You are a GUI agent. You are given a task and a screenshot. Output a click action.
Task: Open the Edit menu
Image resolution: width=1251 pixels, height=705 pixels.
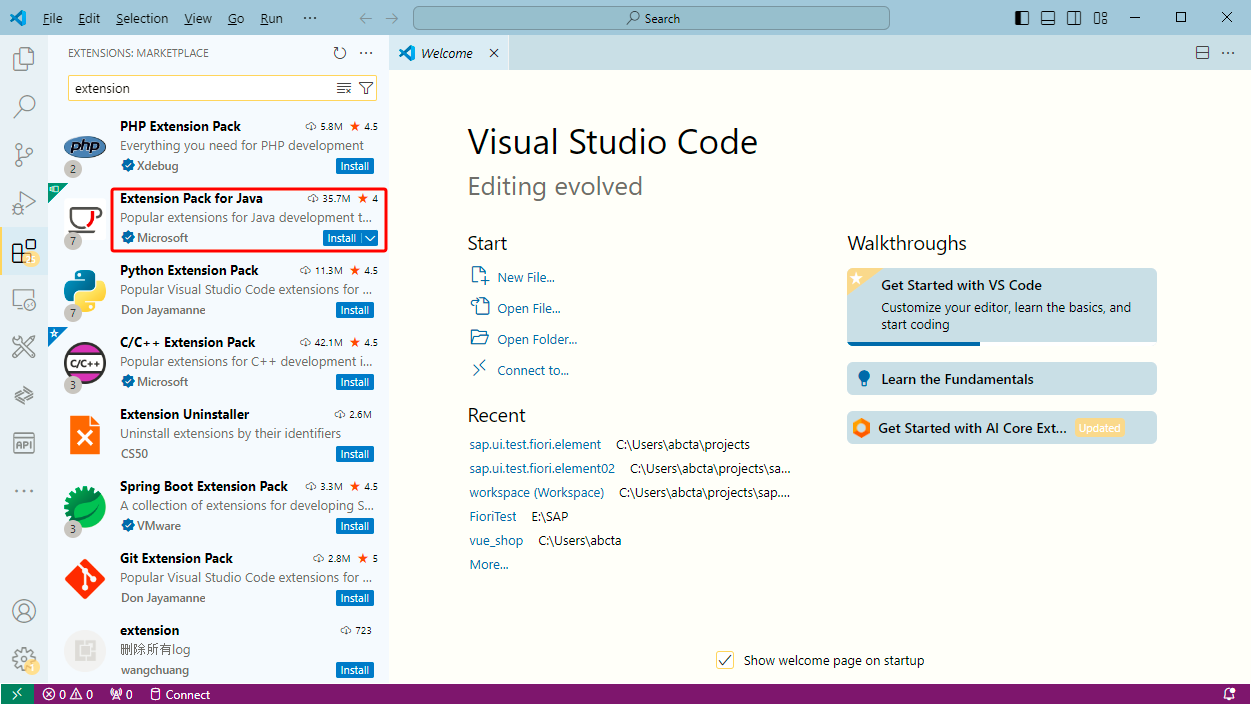pos(89,18)
